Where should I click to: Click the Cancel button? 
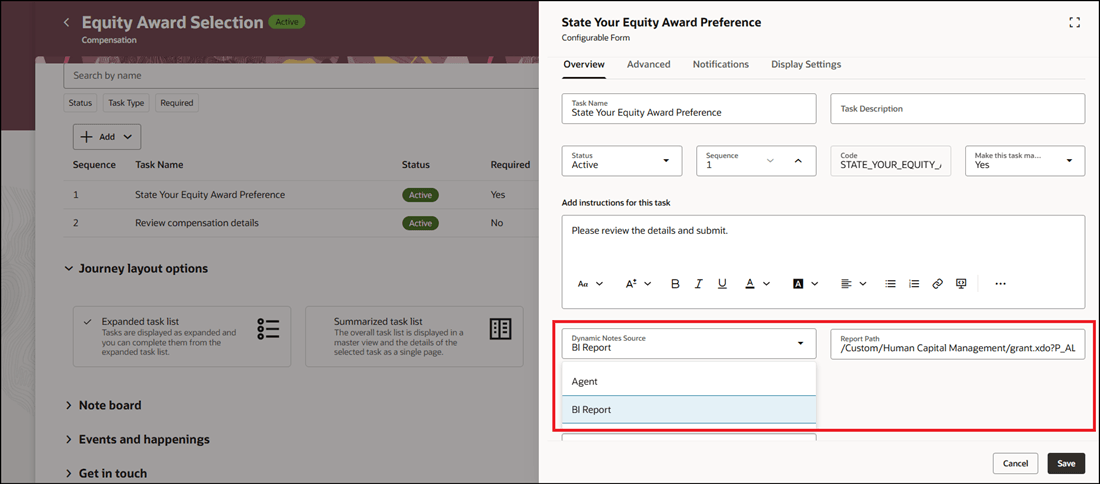(1015, 464)
